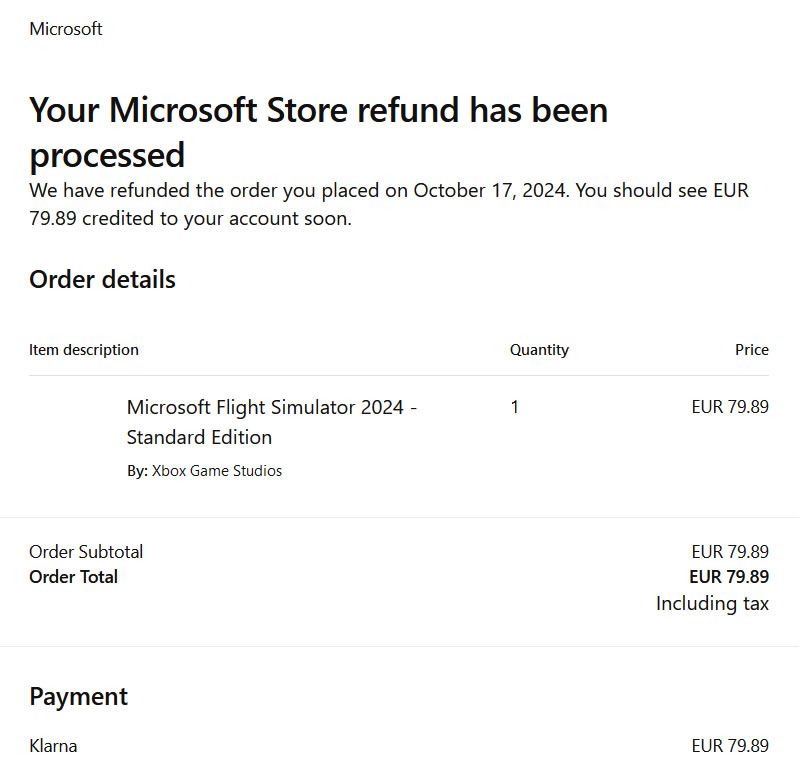Click the Payment section heading
This screenshot has height=770, width=810.
tap(78, 697)
